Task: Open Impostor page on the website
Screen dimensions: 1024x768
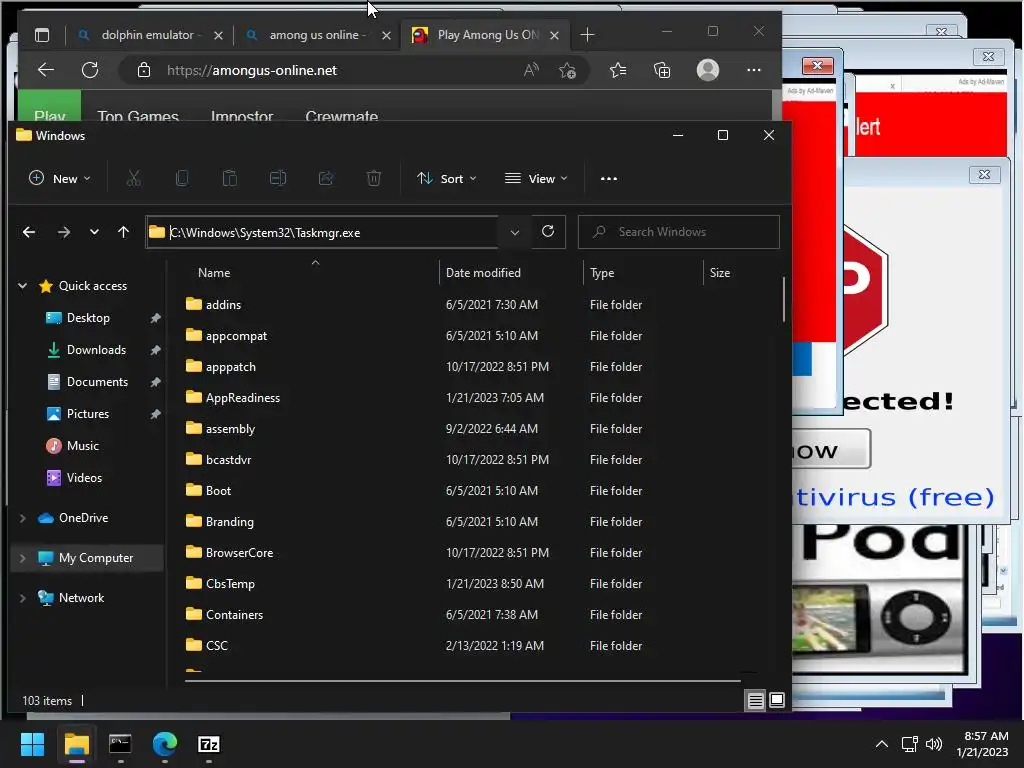Action: (242, 116)
